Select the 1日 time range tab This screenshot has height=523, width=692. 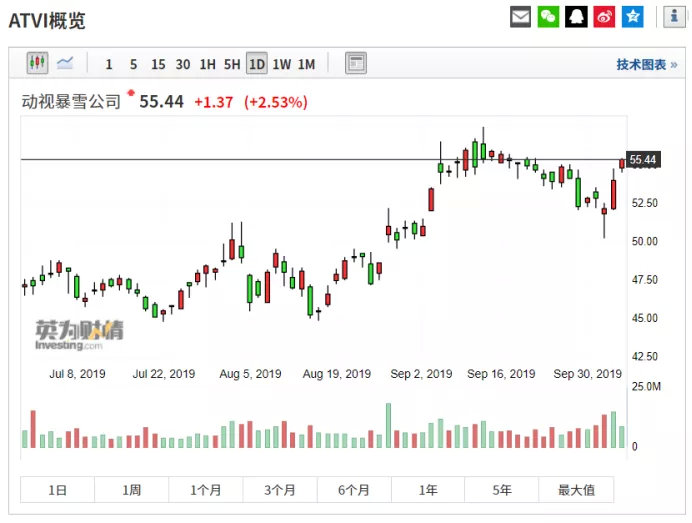pyautogui.click(x=58, y=490)
